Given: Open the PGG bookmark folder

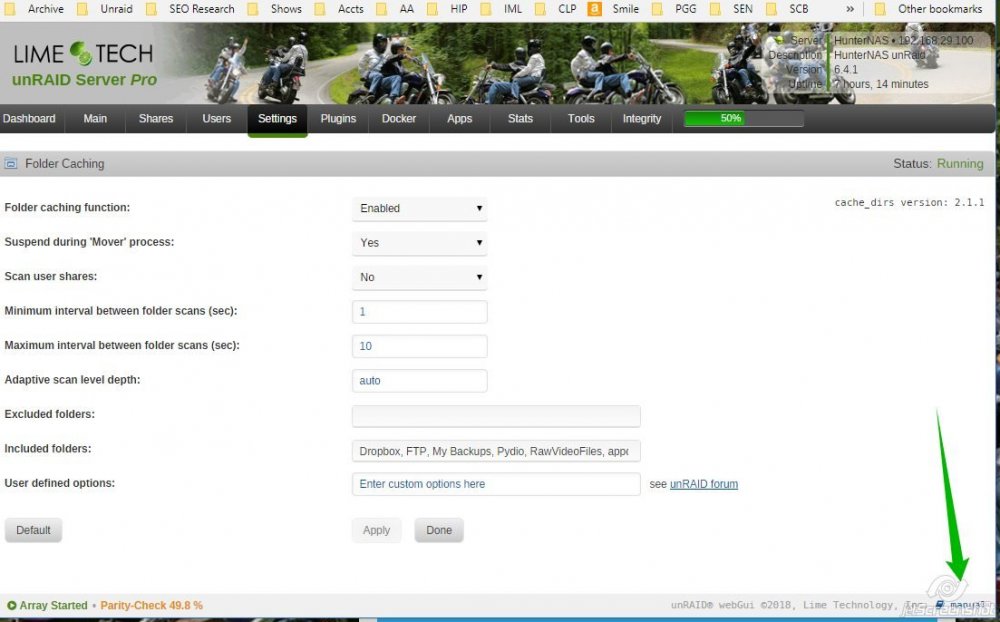Looking at the screenshot, I should [x=676, y=9].
